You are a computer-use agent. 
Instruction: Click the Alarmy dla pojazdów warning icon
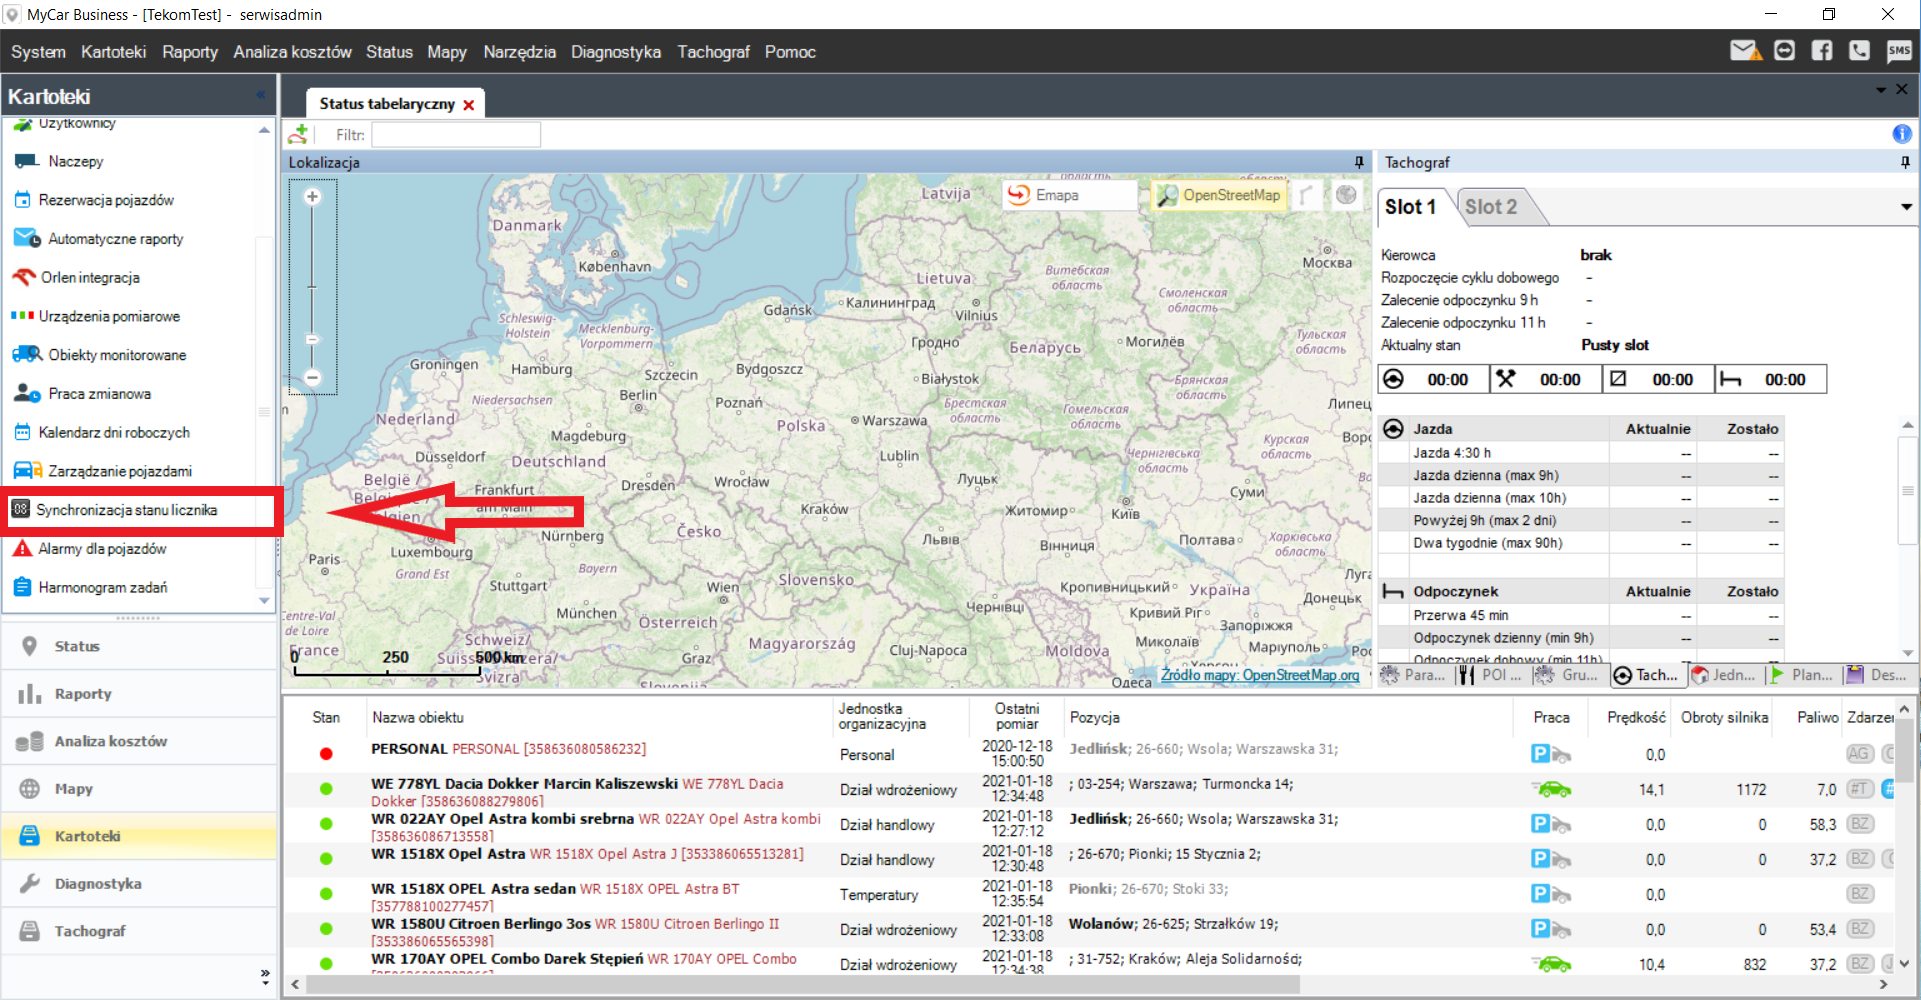[22, 548]
